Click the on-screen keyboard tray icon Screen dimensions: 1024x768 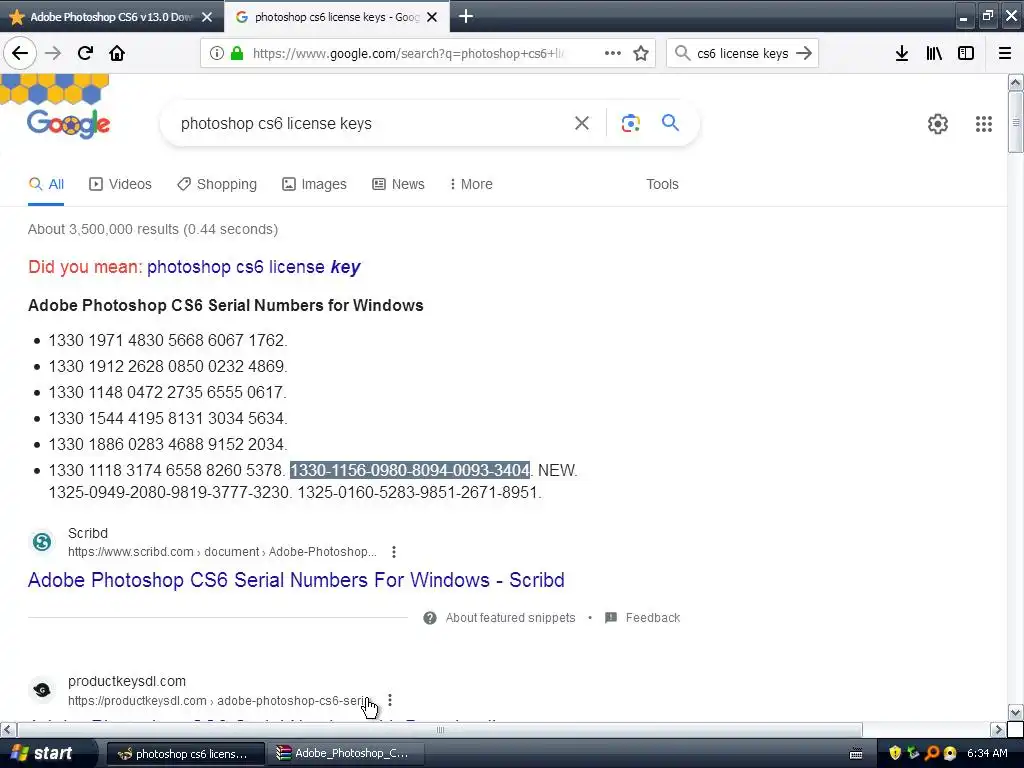(856, 754)
